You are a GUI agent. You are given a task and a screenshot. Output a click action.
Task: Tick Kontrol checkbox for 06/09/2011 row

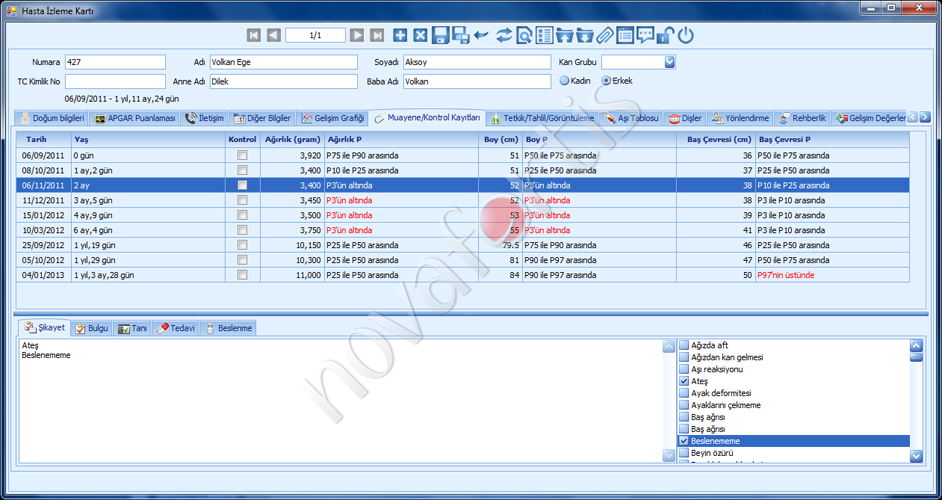click(x=242, y=155)
